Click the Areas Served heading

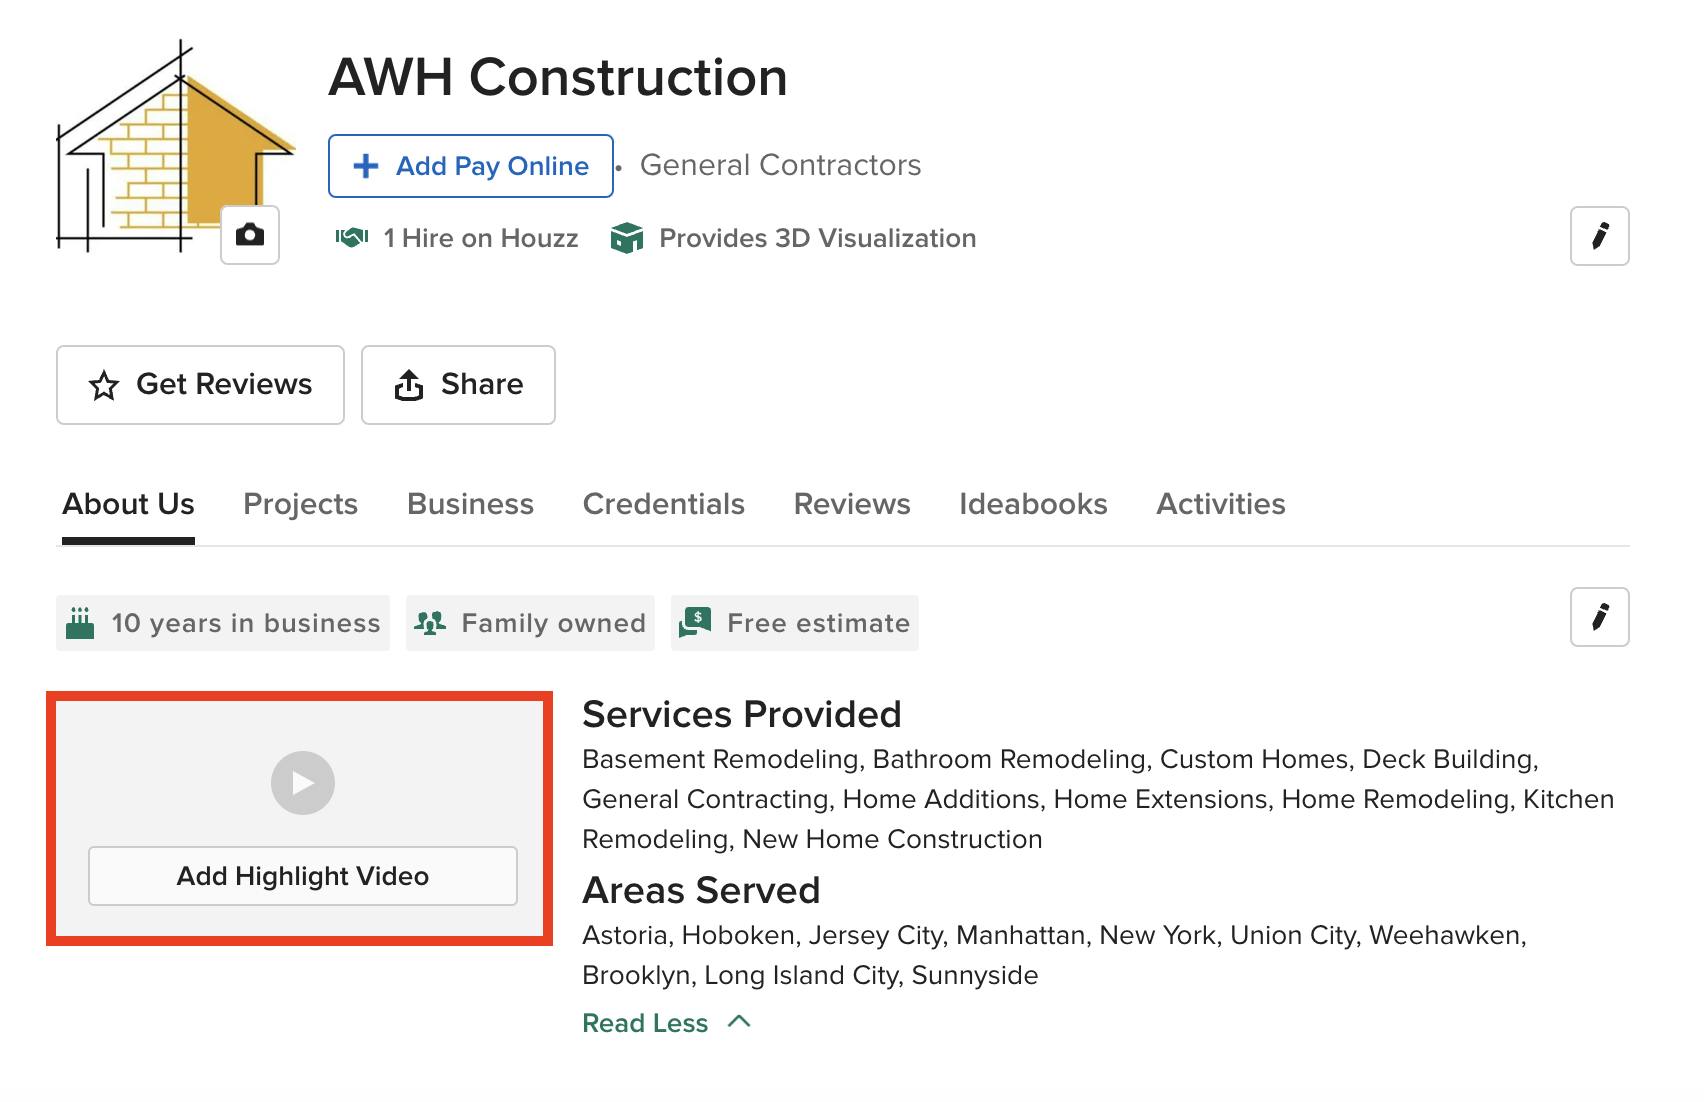click(x=701, y=890)
